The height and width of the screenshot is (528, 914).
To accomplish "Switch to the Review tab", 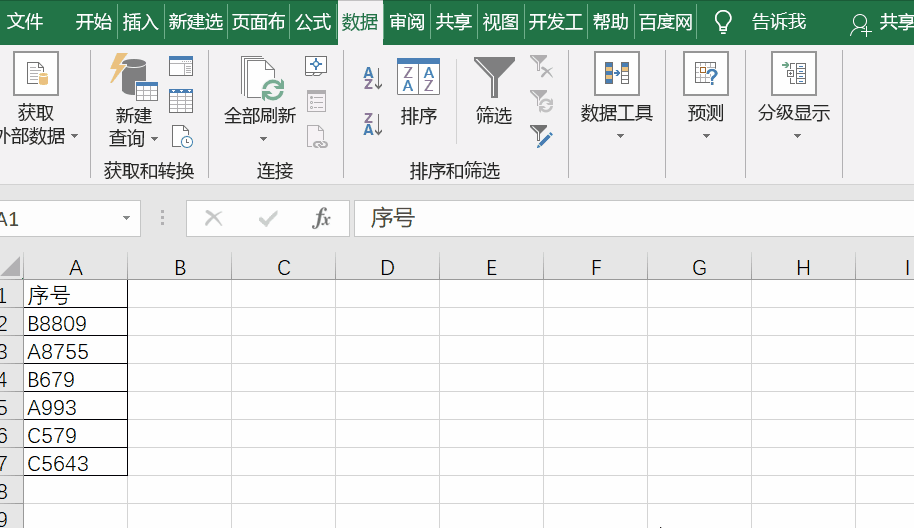I will tap(407, 22).
